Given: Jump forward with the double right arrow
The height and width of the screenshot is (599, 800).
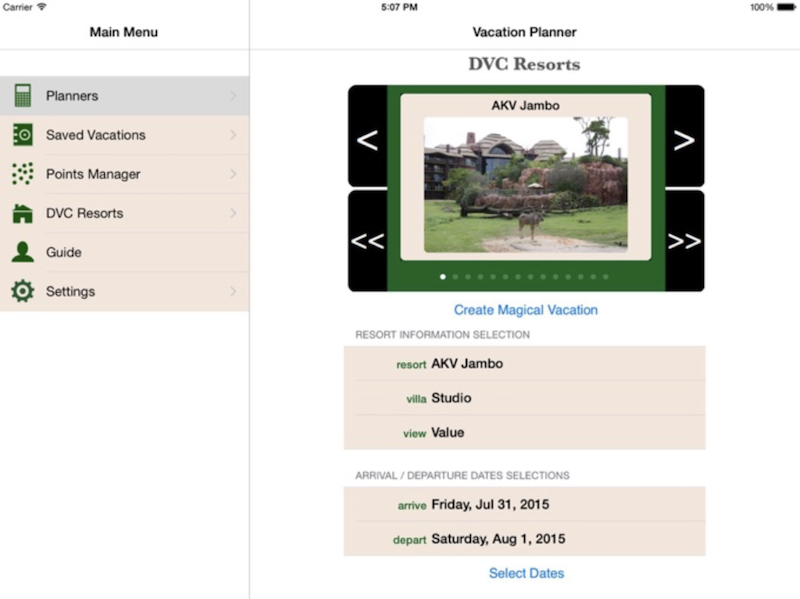Looking at the screenshot, I should pyautogui.click(x=685, y=241).
